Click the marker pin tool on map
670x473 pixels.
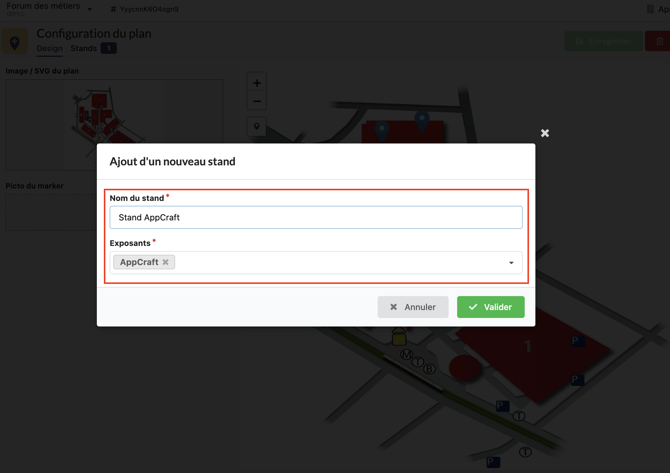click(257, 127)
